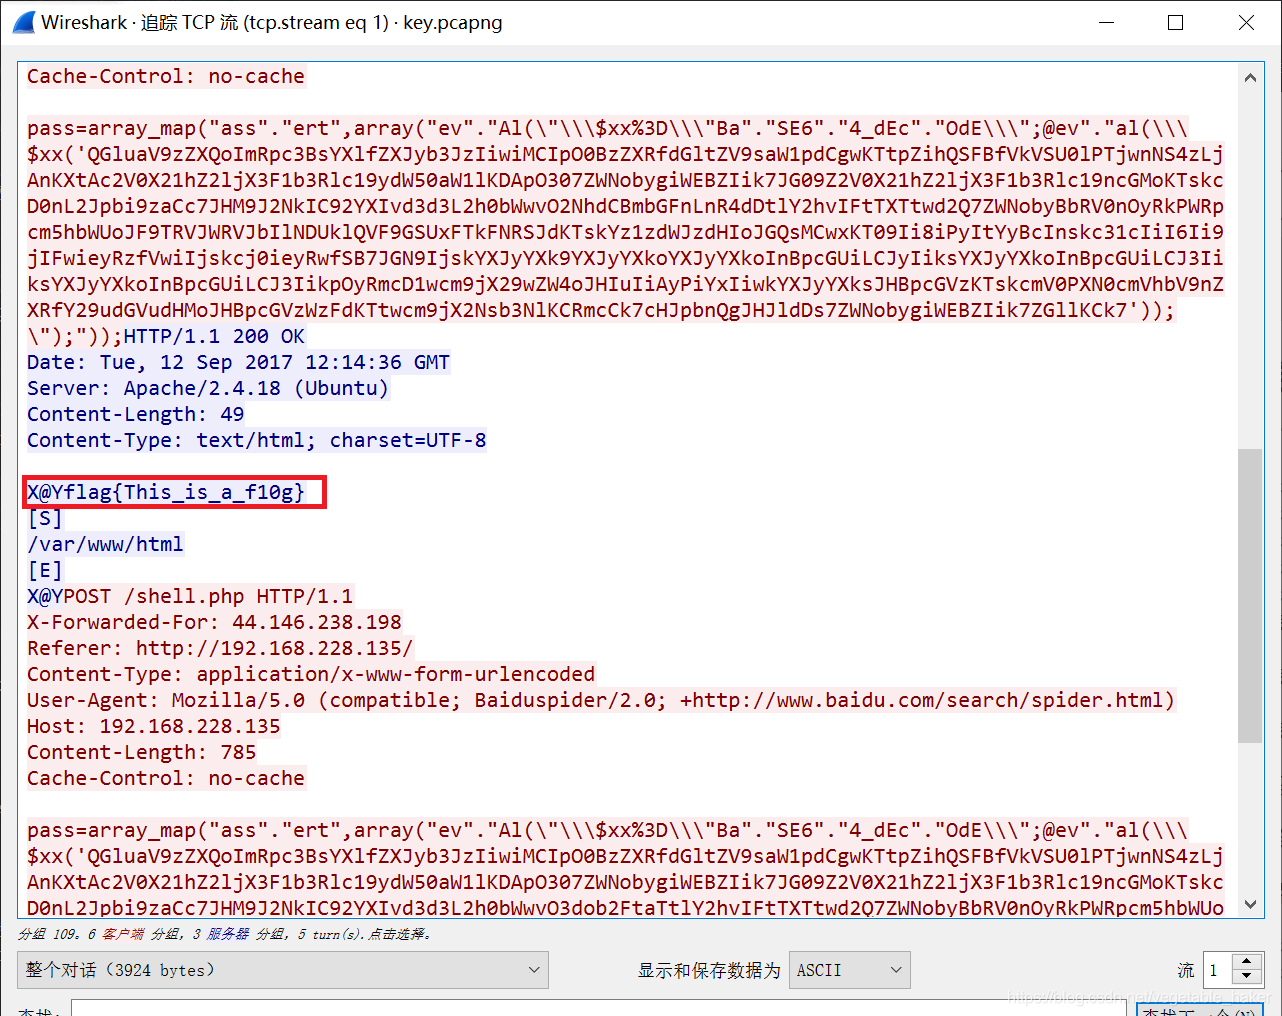The height and width of the screenshot is (1016, 1282).
Task: Maximize the Wireshark follow stream window
Action: [1176, 22]
